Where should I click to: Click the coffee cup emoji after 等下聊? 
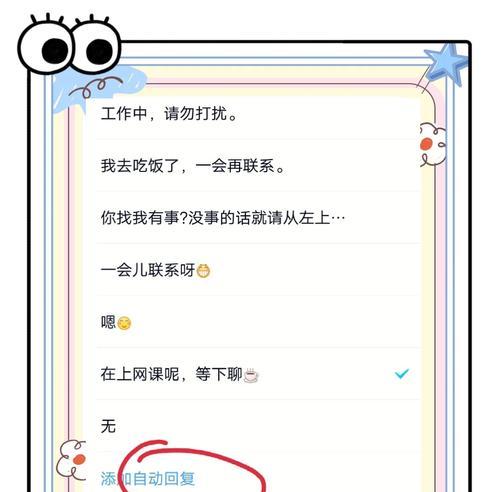251,375
